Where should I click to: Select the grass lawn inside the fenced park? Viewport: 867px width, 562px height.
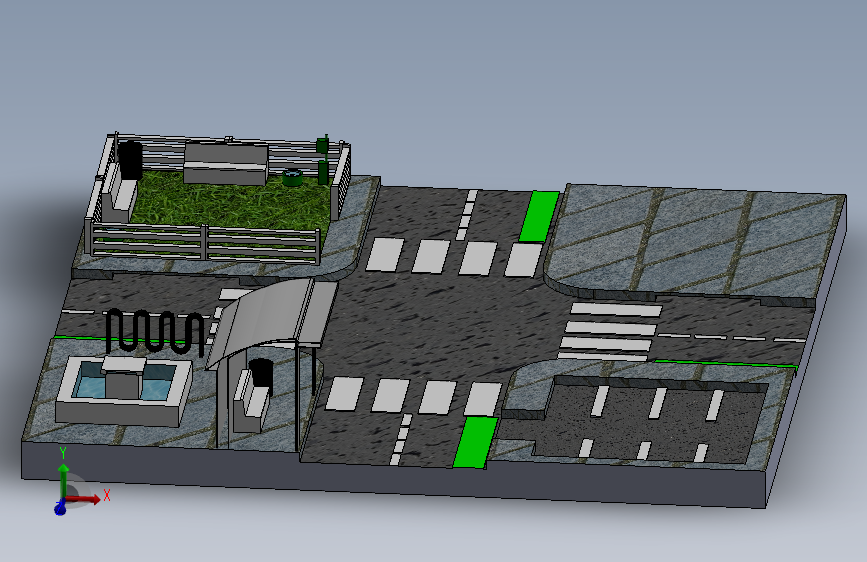coord(232,205)
